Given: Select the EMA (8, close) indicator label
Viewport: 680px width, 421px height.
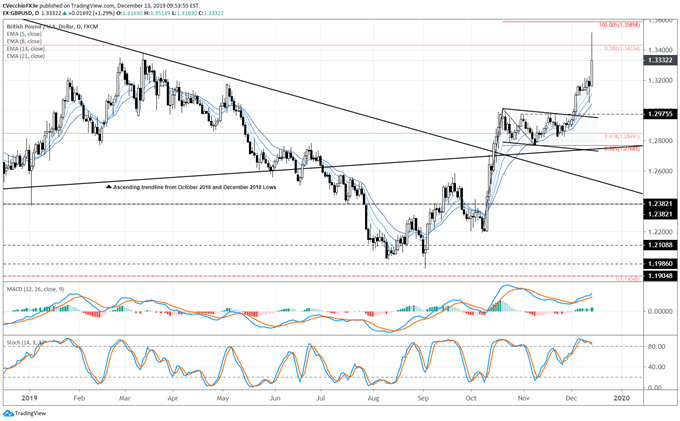Looking at the screenshot, I should tap(24, 41).
